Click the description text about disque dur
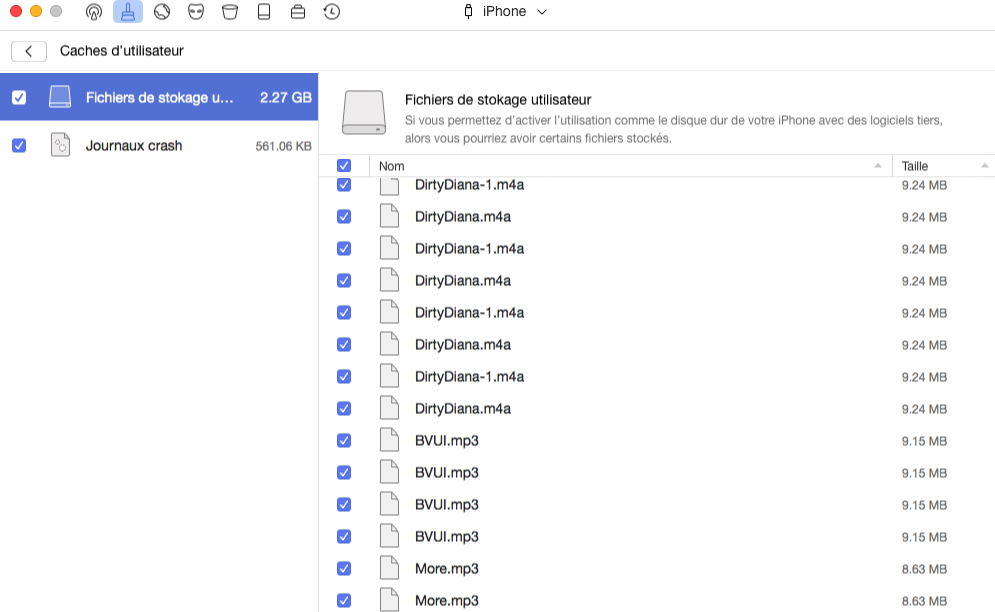This screenshot has width=995, height=612. [674, 129]
